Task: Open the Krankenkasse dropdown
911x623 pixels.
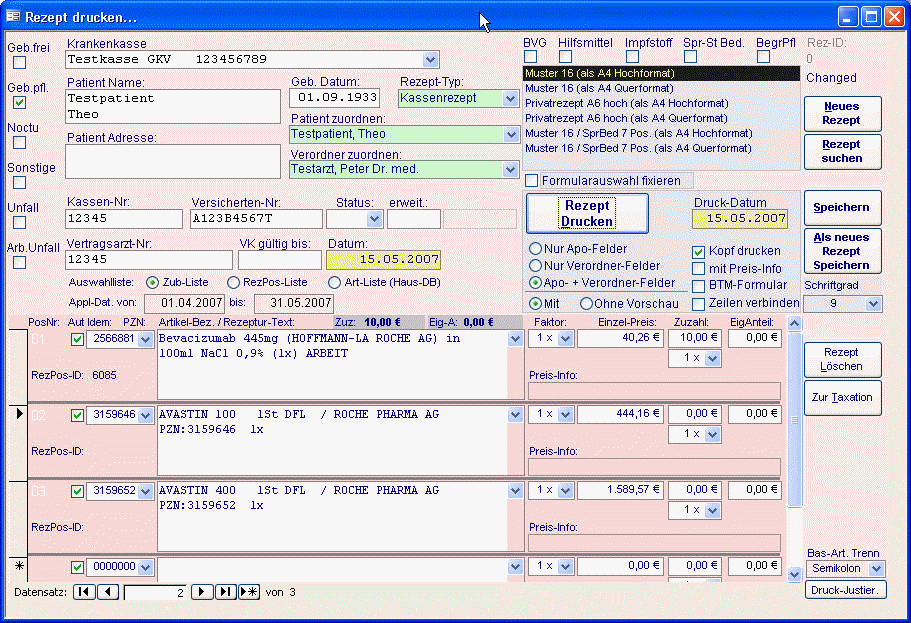Action: 430,59
